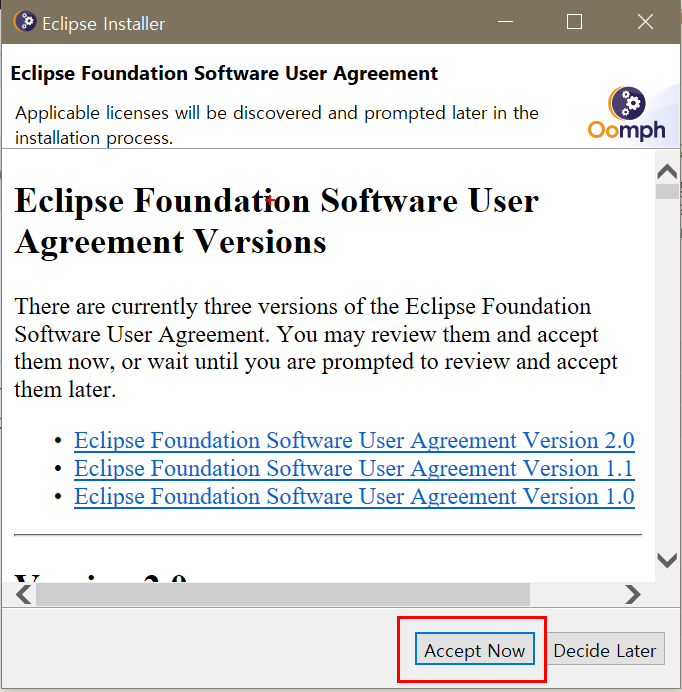Viewport: 682px width, 692px height.
Task: Minimize the Eclipse Installer window
Action: (505, 22)
